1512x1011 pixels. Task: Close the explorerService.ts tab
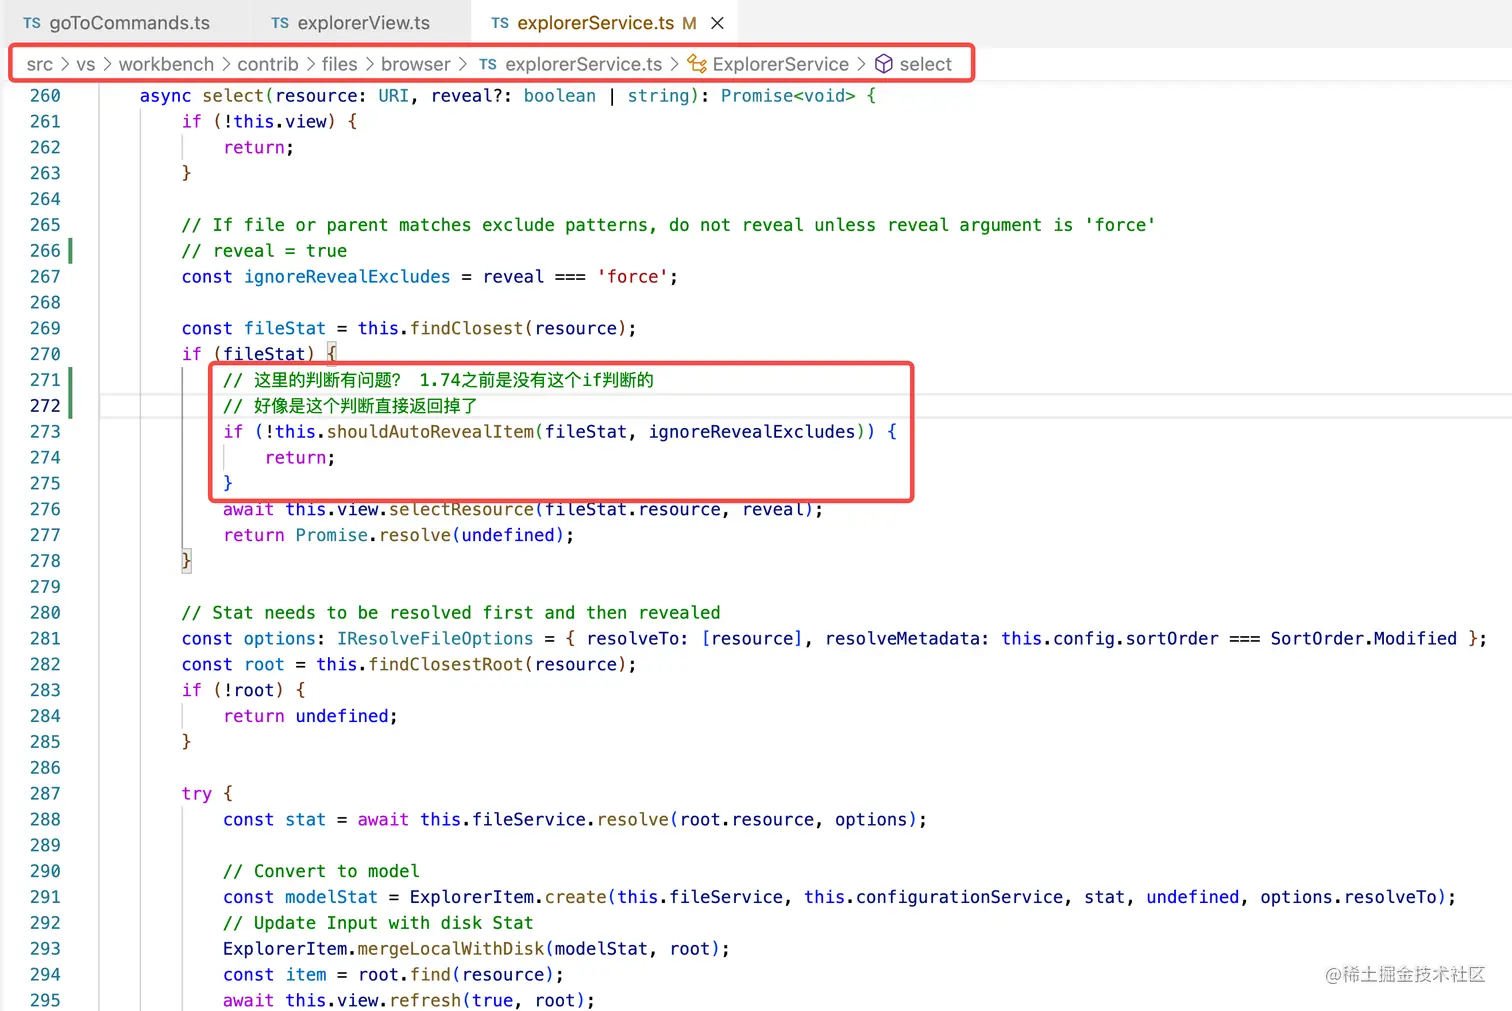717,23
